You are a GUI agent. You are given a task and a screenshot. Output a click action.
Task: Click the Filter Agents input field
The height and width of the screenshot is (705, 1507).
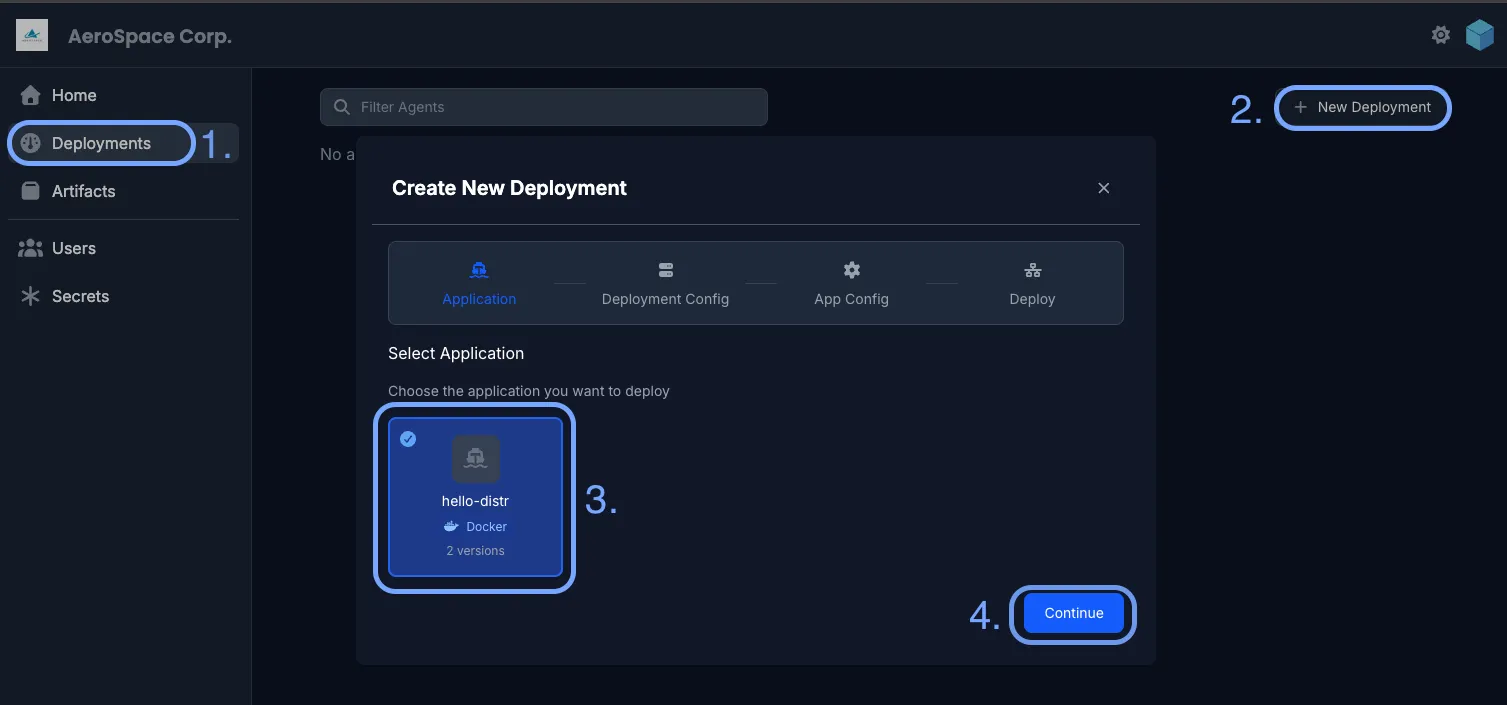[544, 107]
